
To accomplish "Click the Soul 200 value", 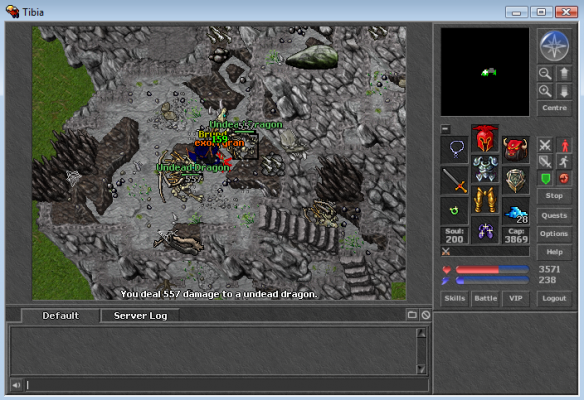I will 454,236.
